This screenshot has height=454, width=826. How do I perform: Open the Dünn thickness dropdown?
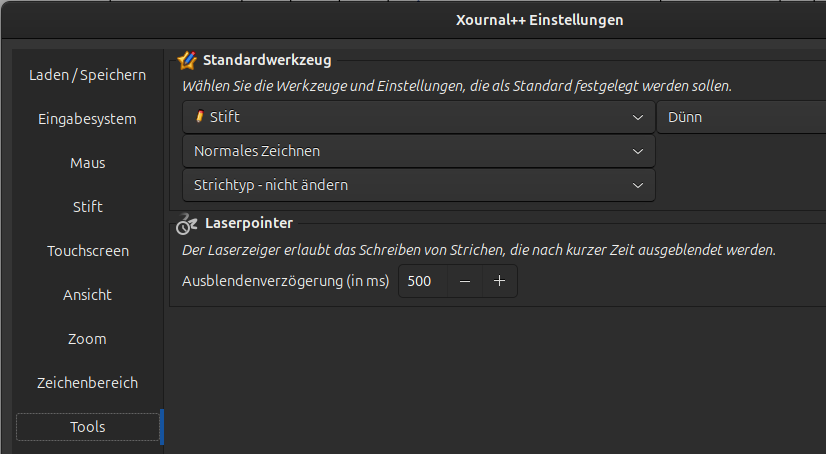point(740,117)
